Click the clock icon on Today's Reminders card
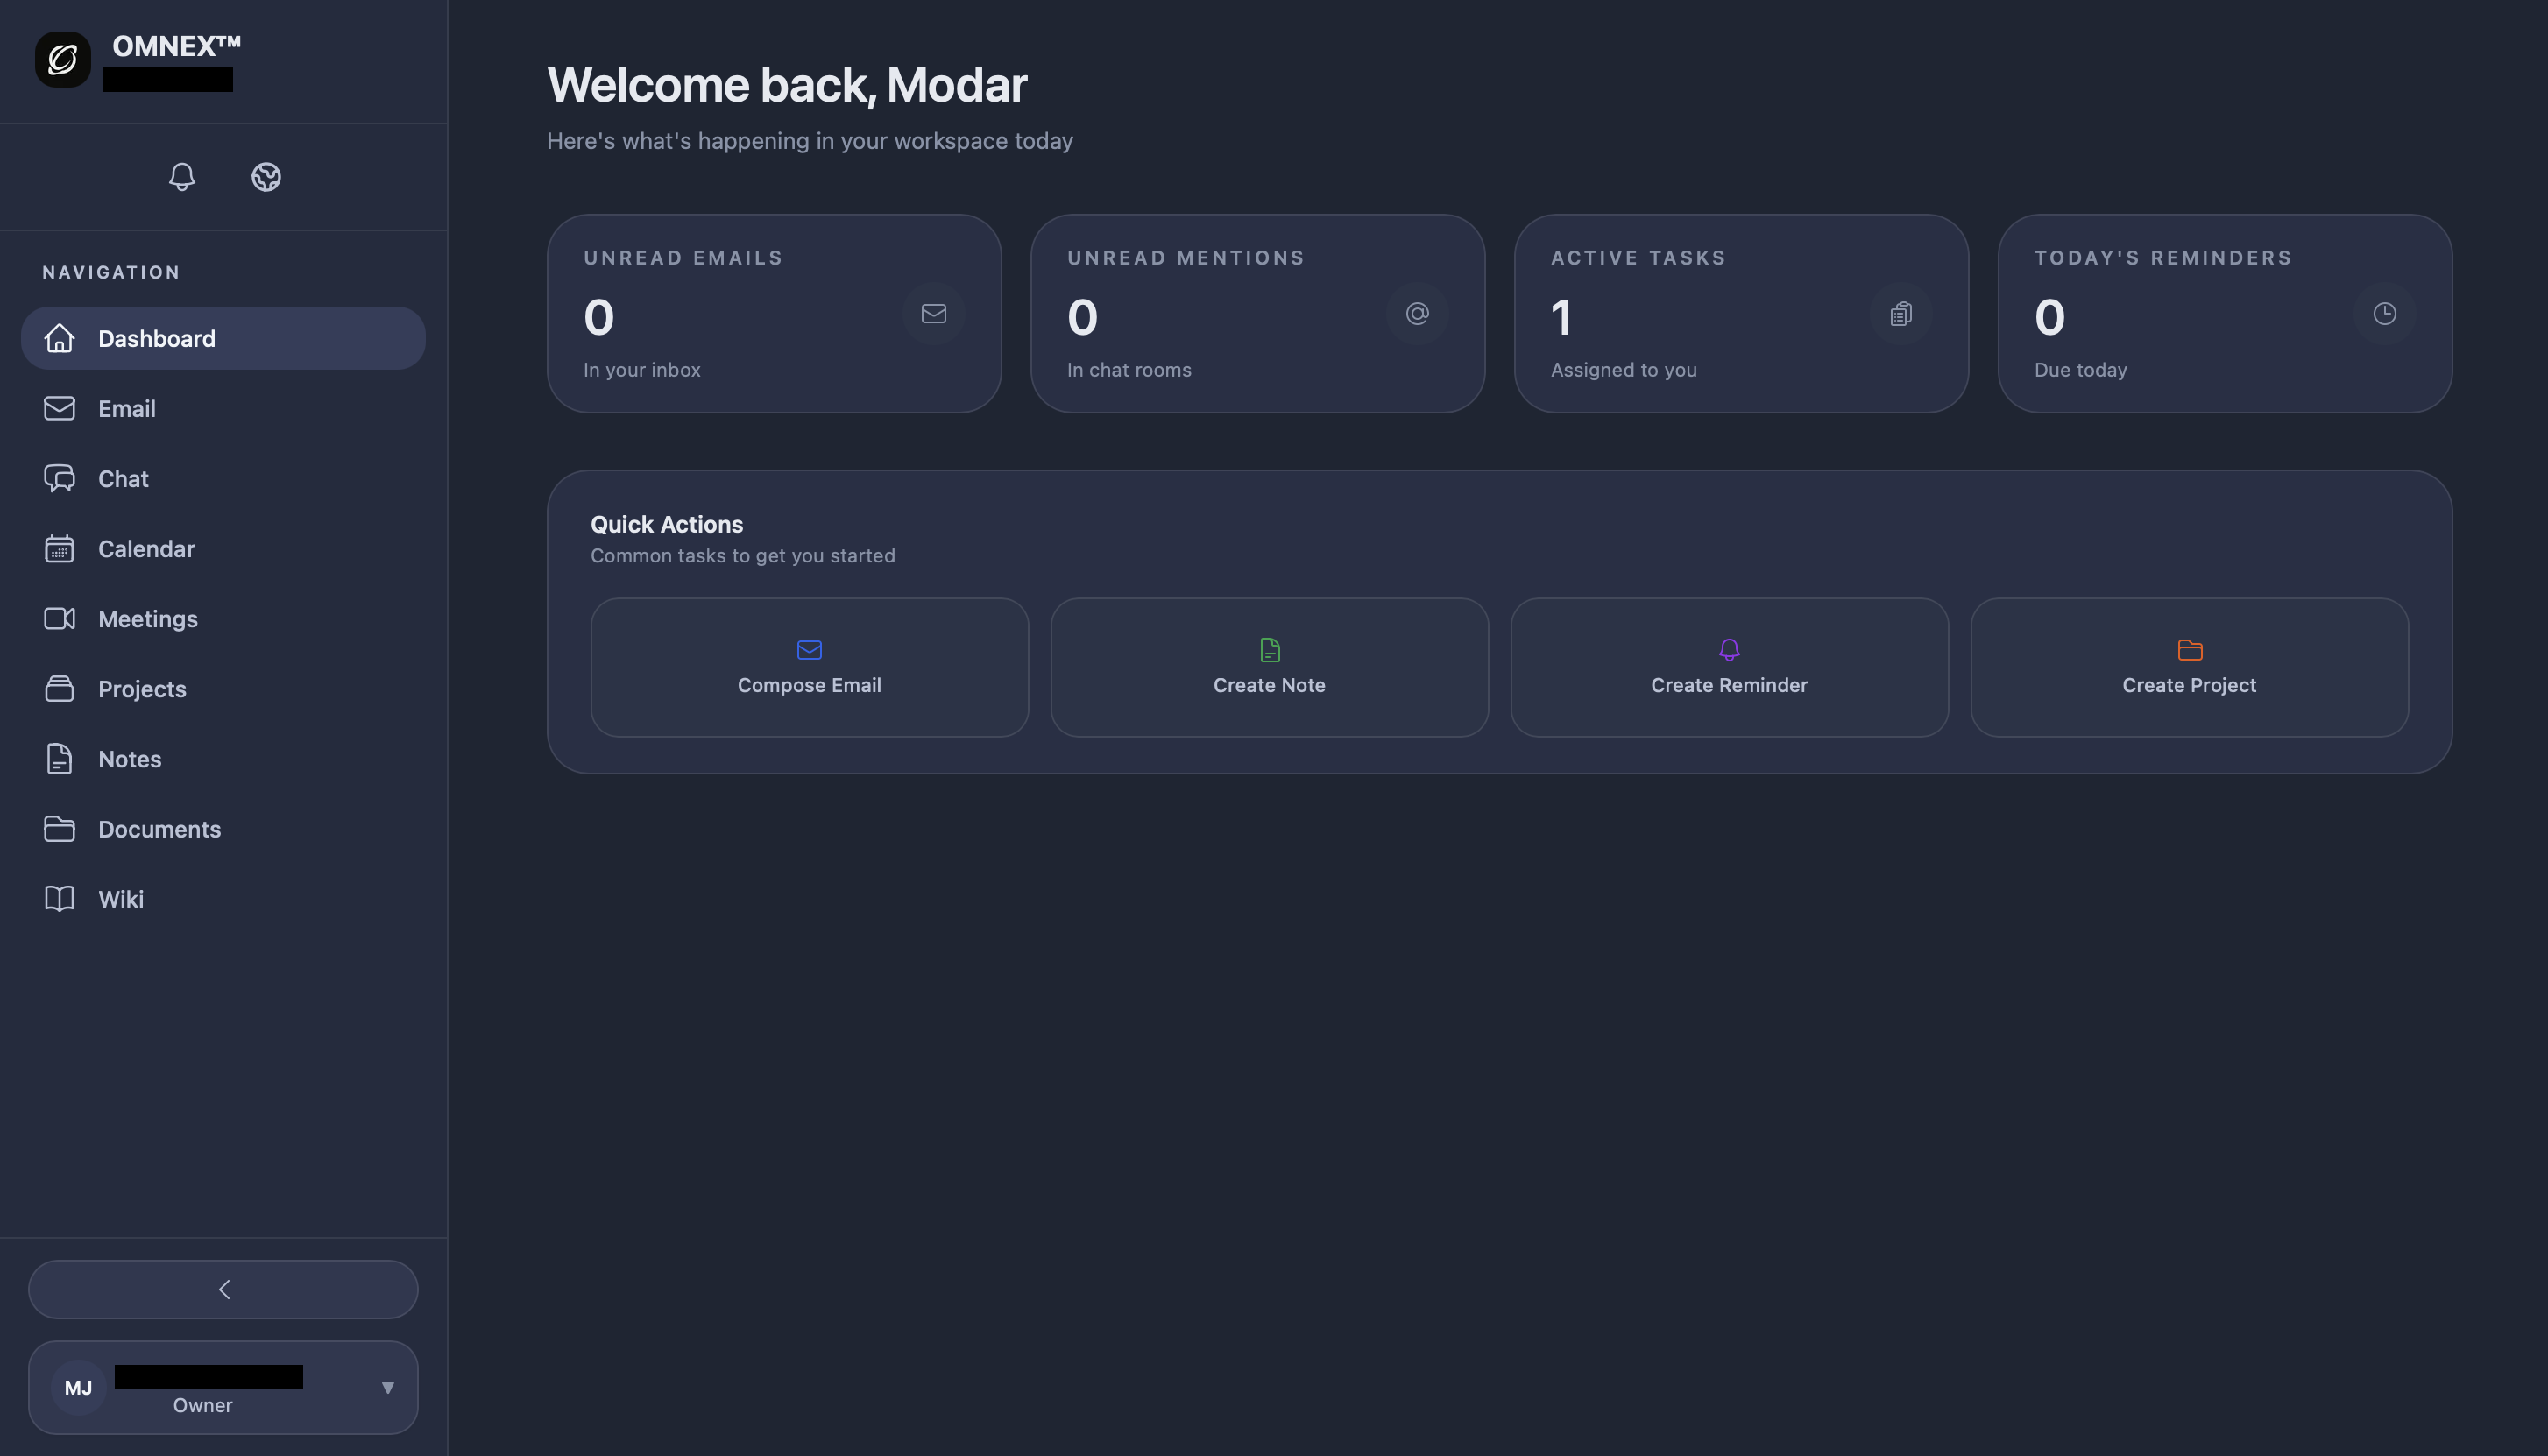Viewport: 2548px width, 1456px height. pyautogui.click(x=2384, y=313)
